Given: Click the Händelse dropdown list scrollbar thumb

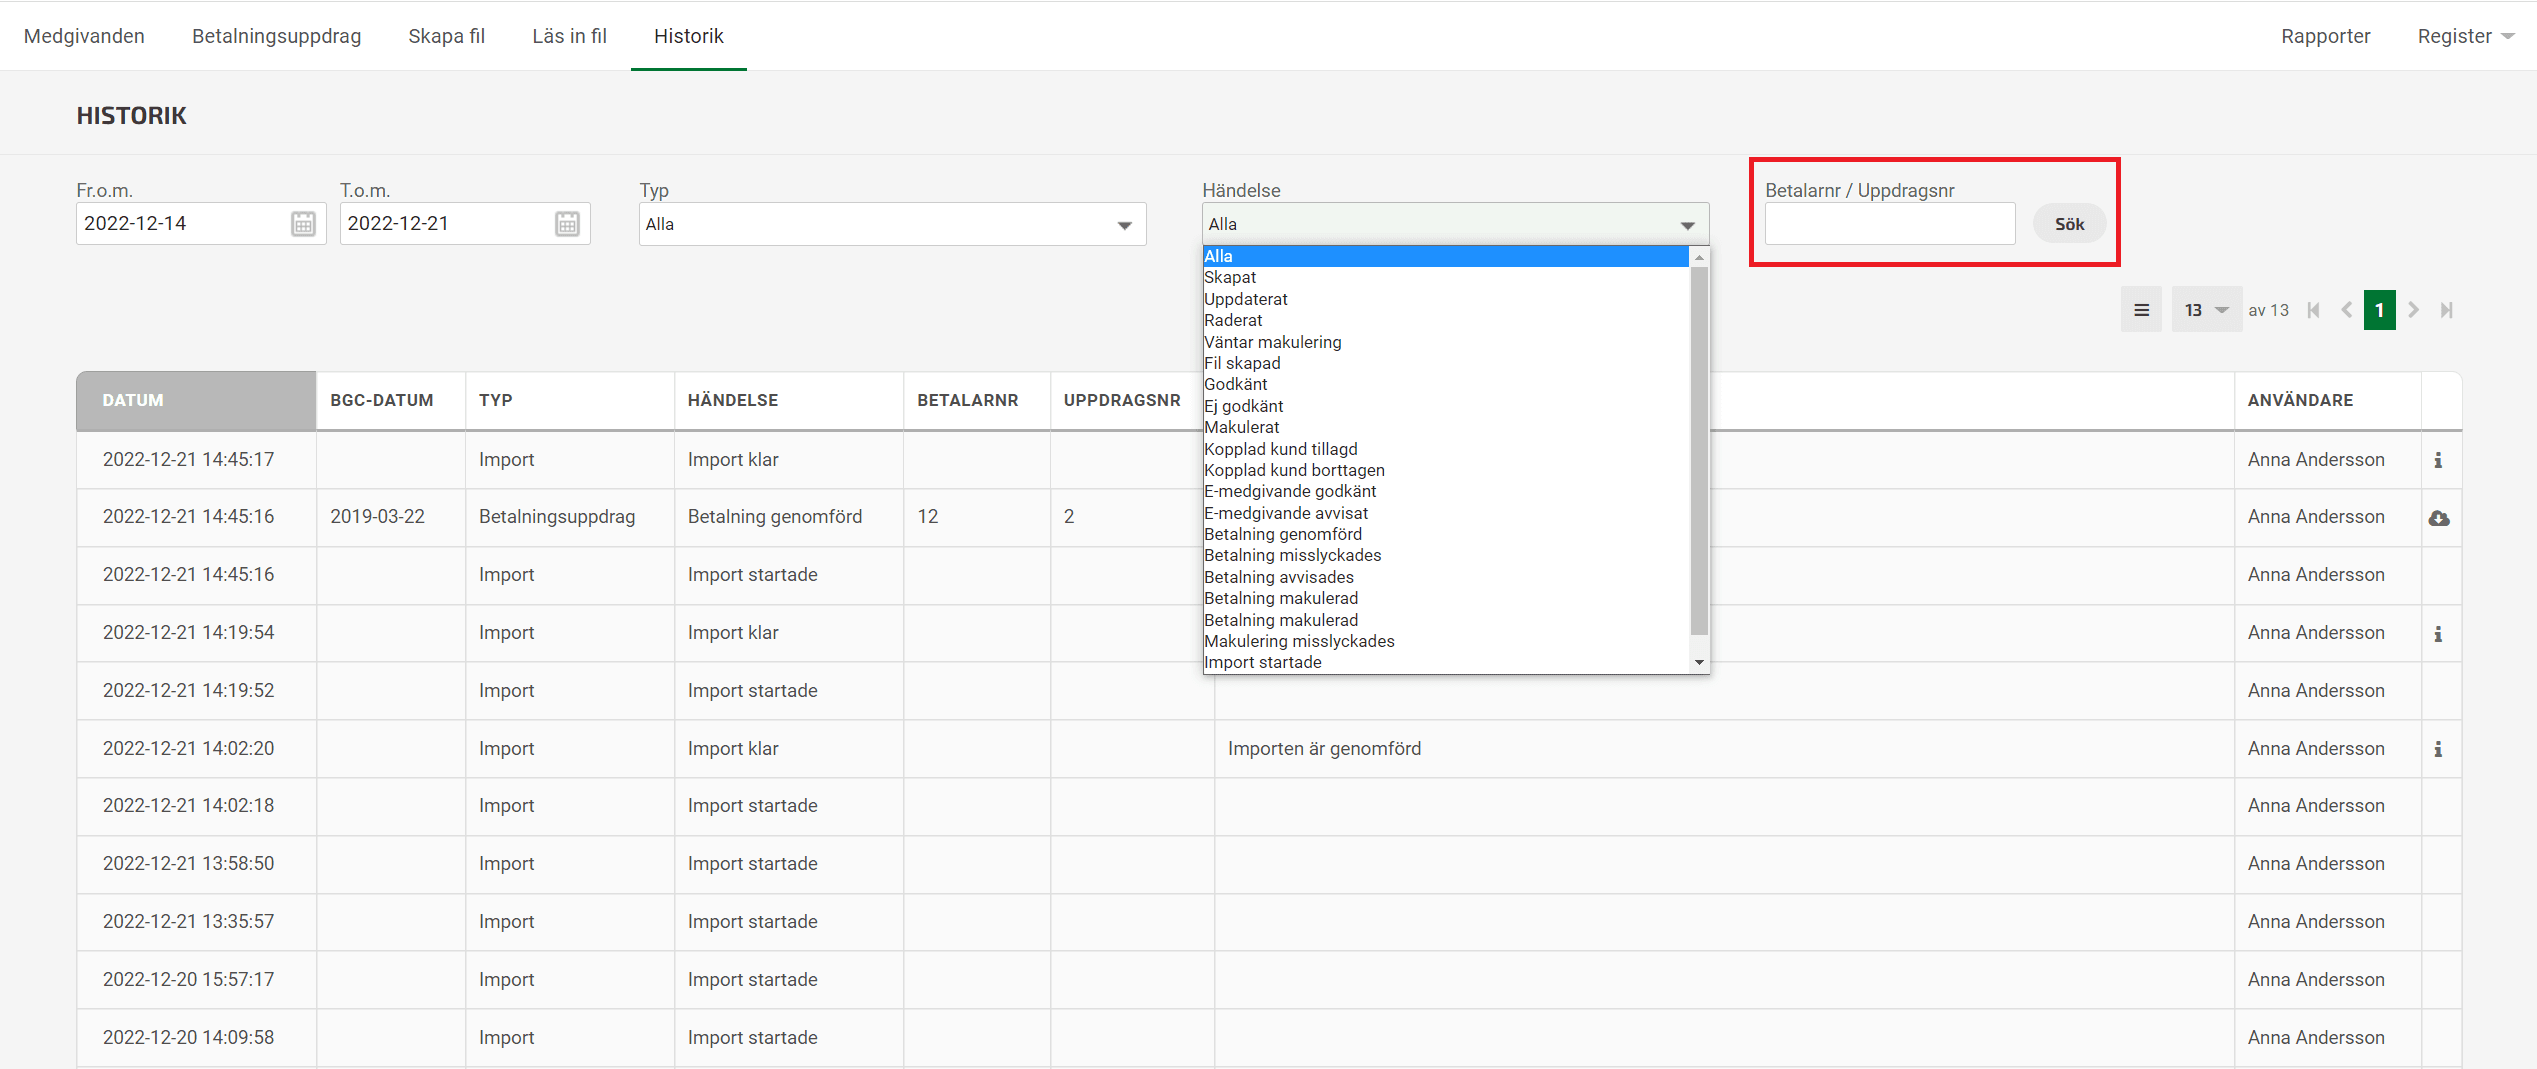Looking at the screenshot, I should point(1699,450).
